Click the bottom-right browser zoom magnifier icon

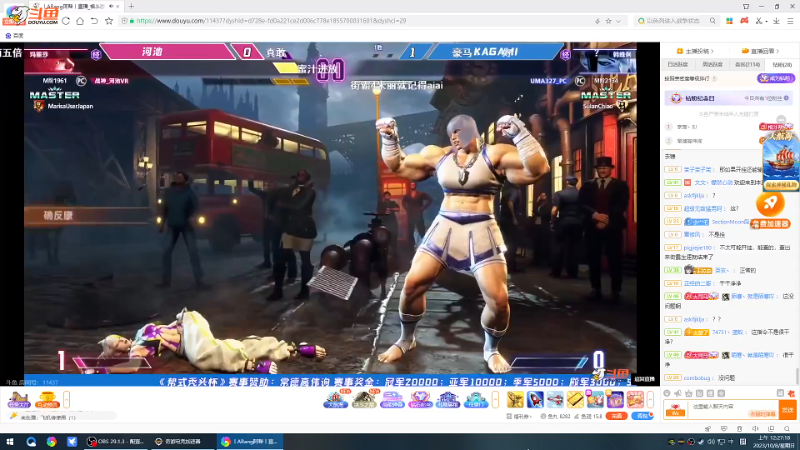pyautogui.click(x=788, y=429)
